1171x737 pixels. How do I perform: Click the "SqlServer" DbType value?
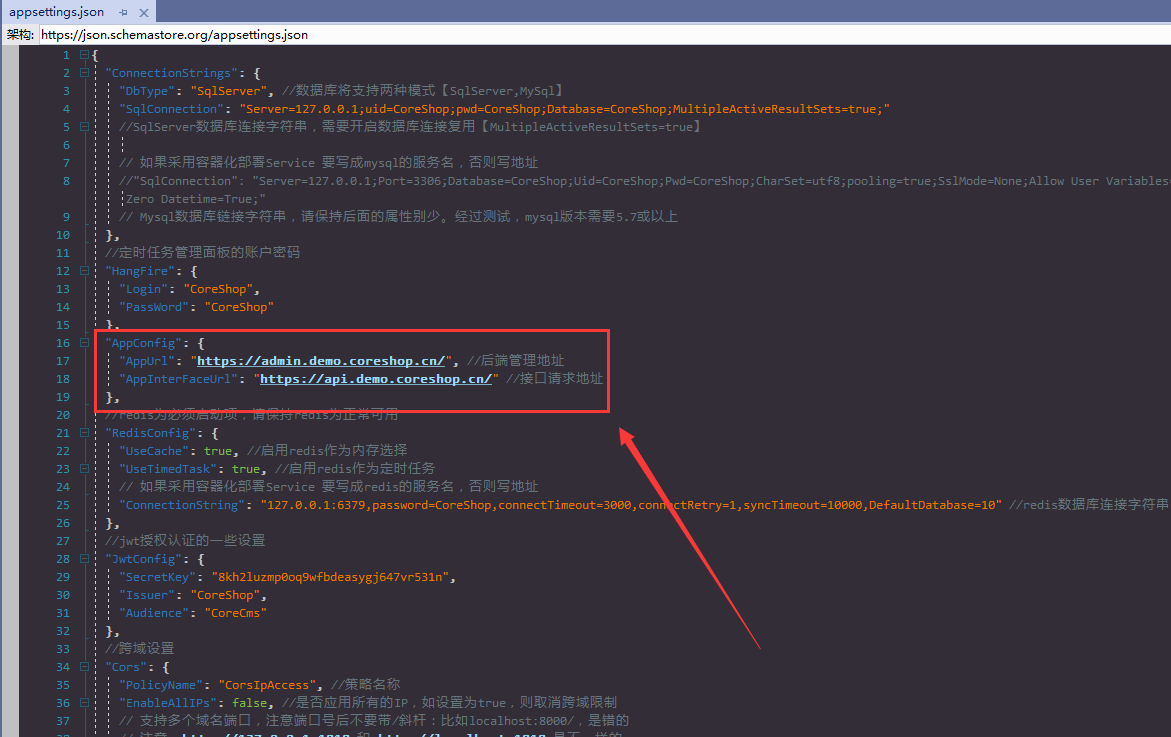[x=225, y=91]
